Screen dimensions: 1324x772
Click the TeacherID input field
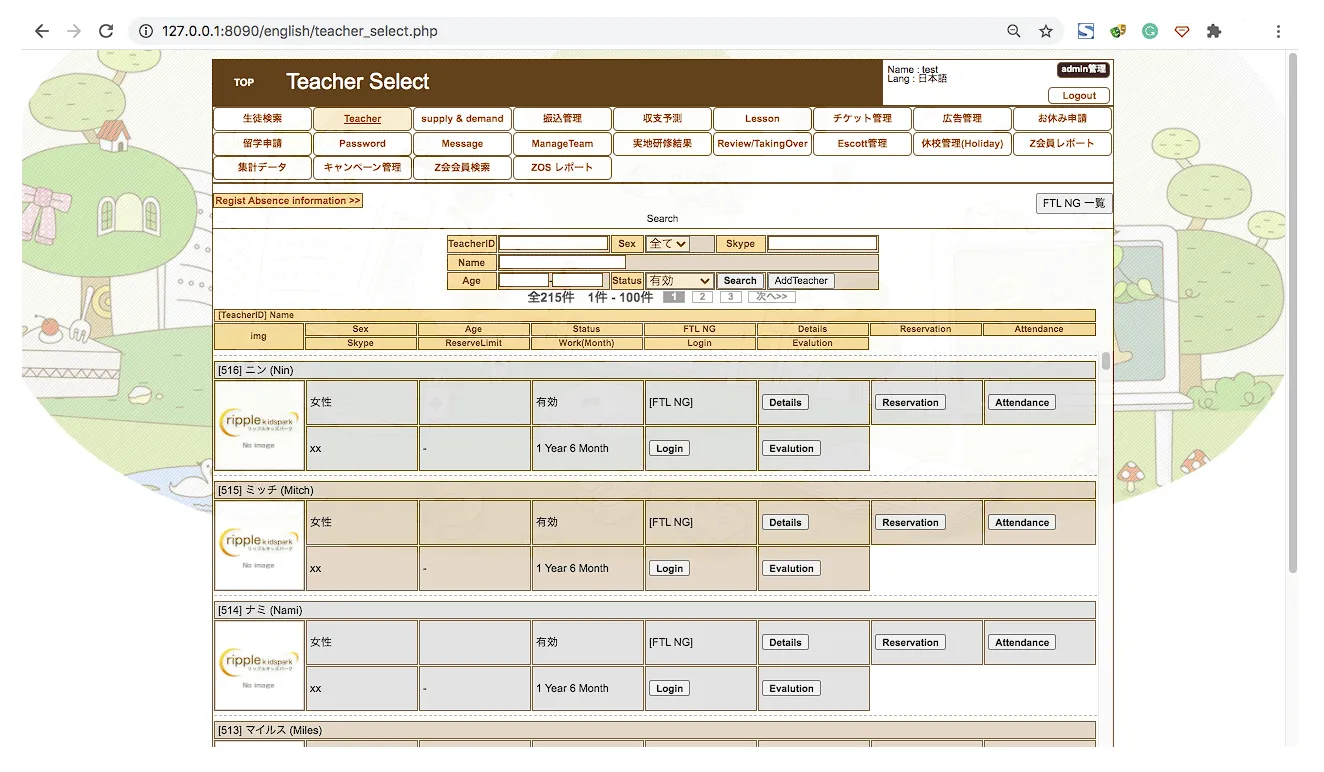pos(553,243)
